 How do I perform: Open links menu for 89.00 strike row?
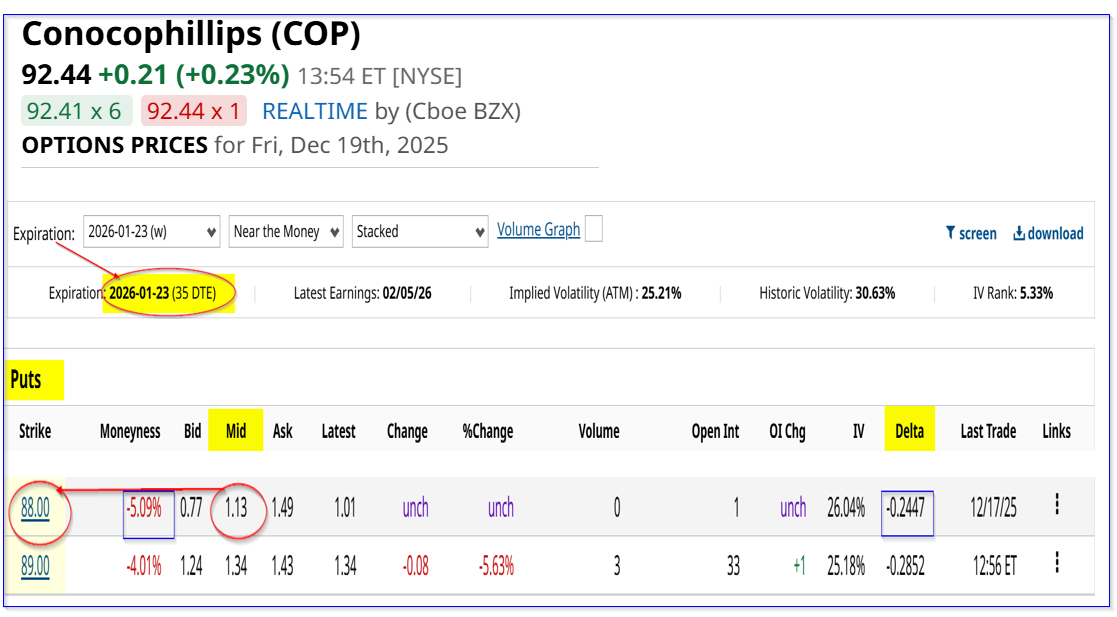[x=1056, y=565]
